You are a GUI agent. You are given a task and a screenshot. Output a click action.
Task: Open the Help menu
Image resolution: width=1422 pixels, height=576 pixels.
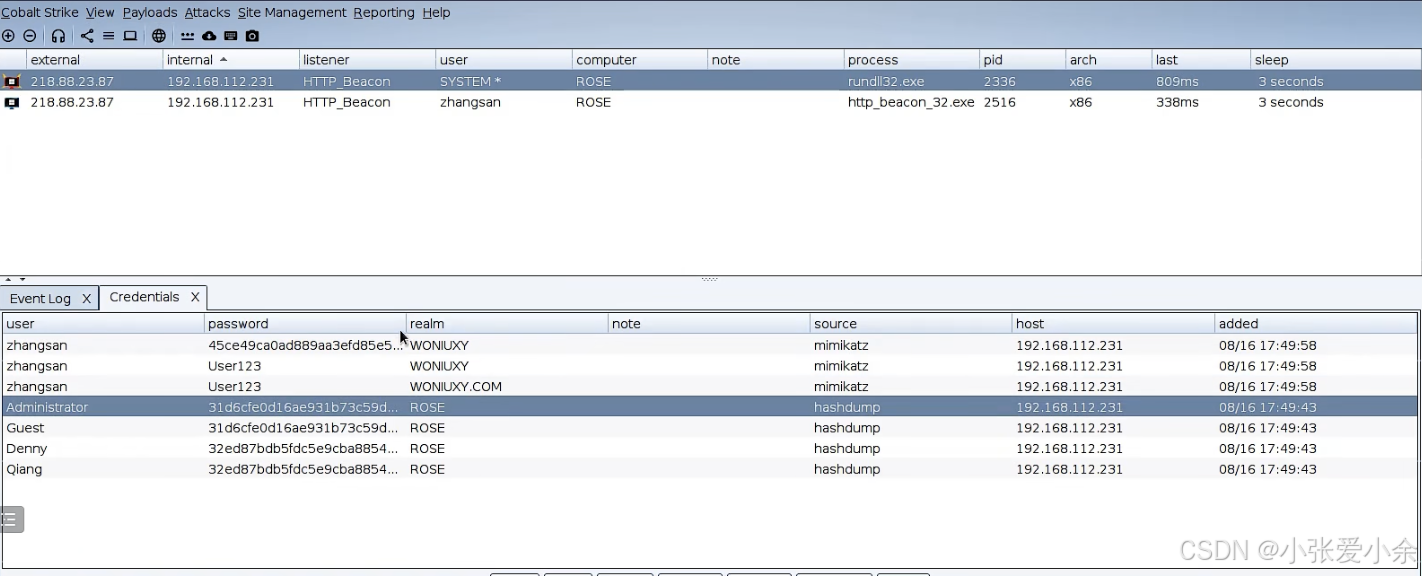coord(436,12)
